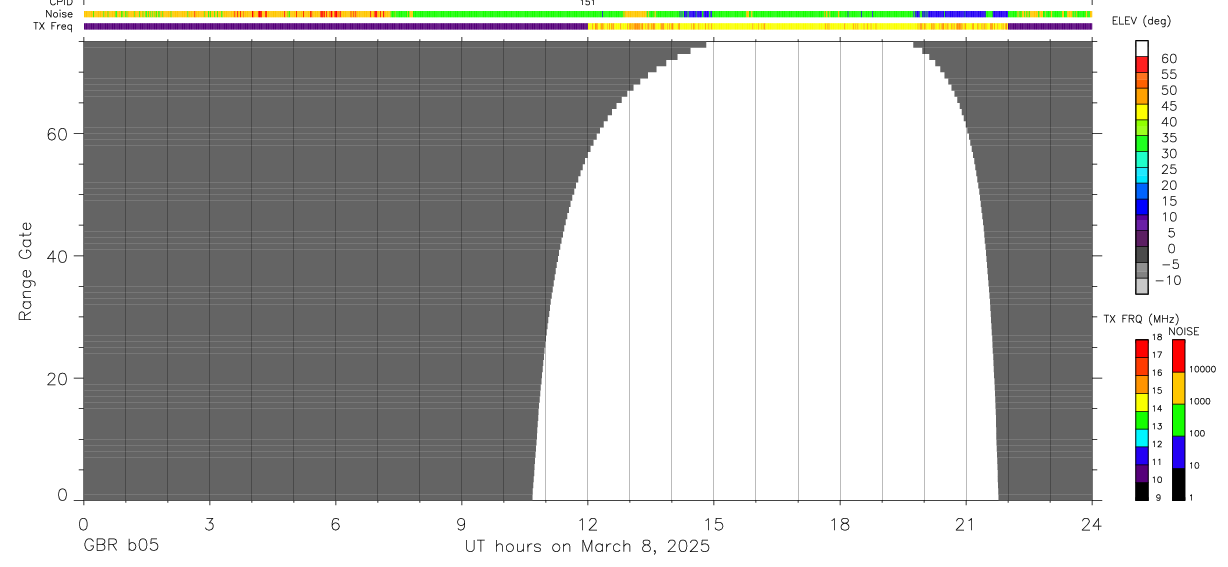The width and height of the screenshot is (1228, 567).
Task: Pick the light gray bottom ELEV colorbar segment
Action: click(1142, 287)
